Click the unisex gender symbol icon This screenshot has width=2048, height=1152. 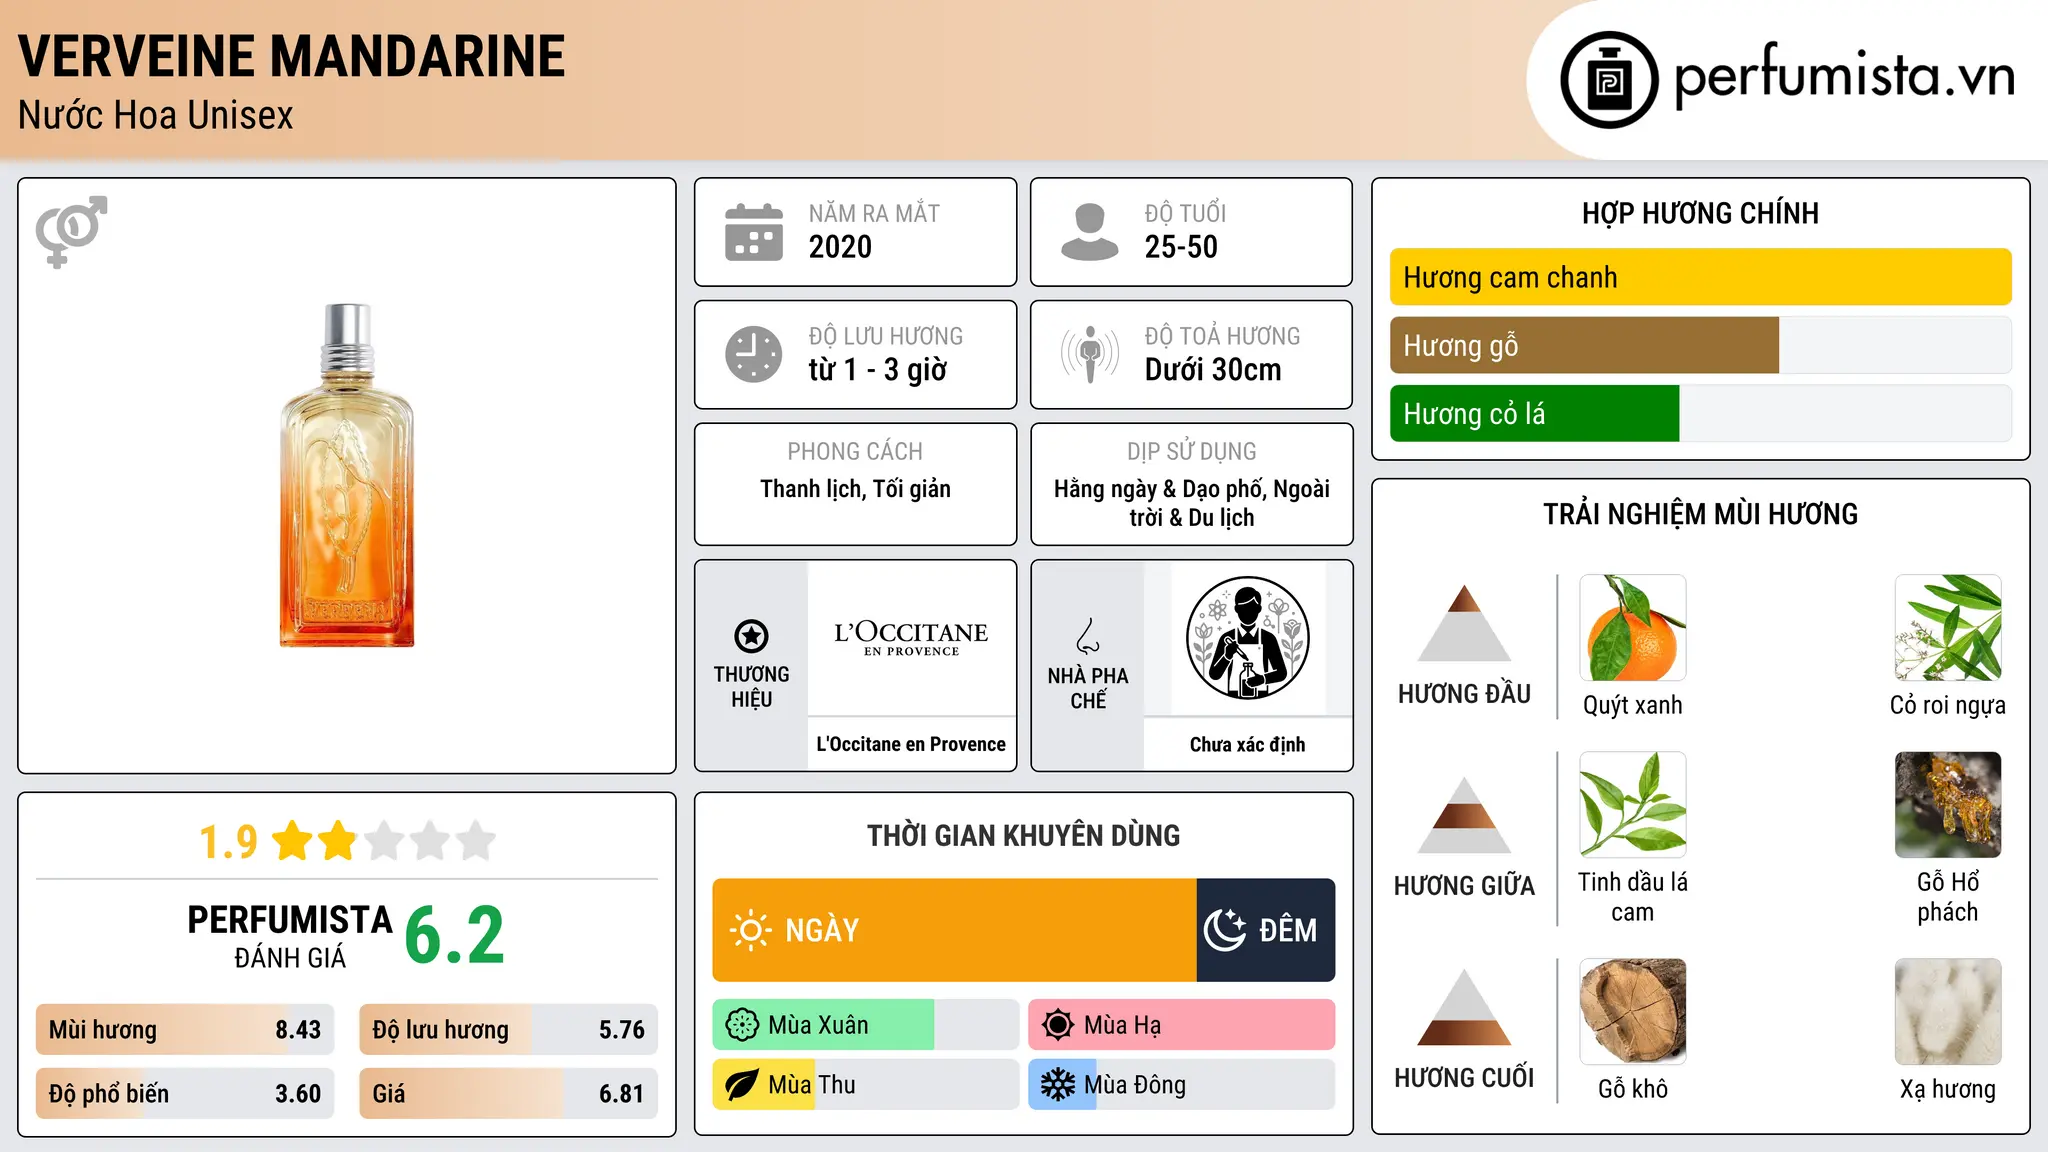point(71,232)
